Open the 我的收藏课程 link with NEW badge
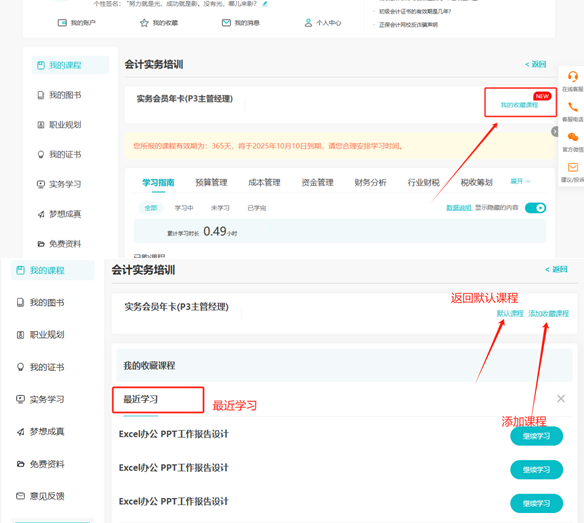This screenshot has width=584, height=523. [519, 105]
